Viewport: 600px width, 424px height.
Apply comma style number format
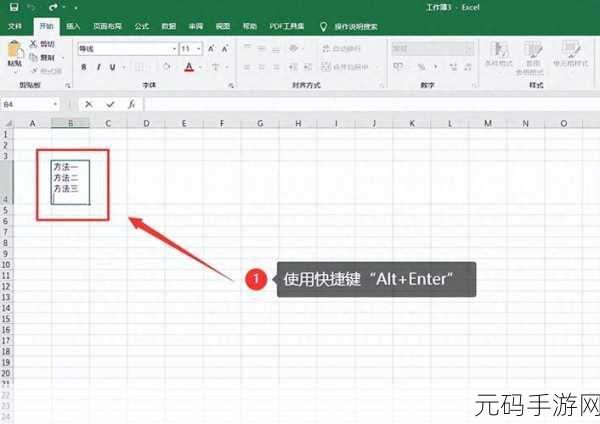[x=436, y=67]
